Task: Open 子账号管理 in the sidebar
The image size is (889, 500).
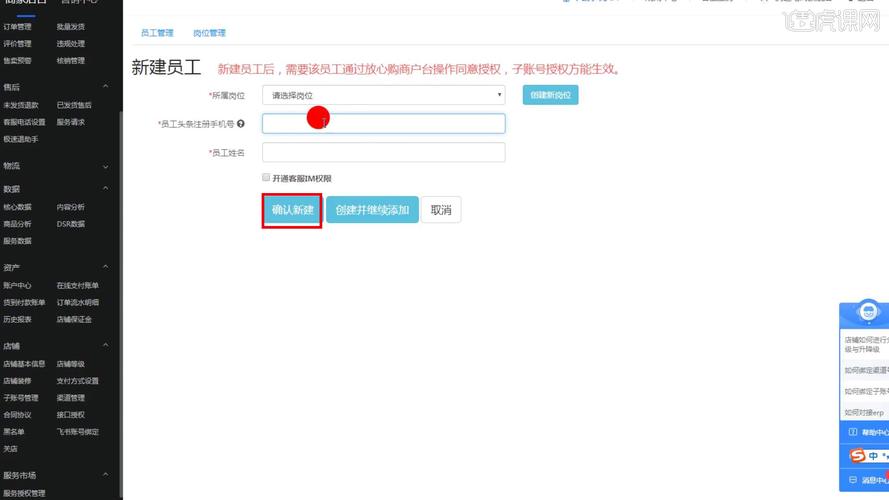Action: tap(21, 398)
